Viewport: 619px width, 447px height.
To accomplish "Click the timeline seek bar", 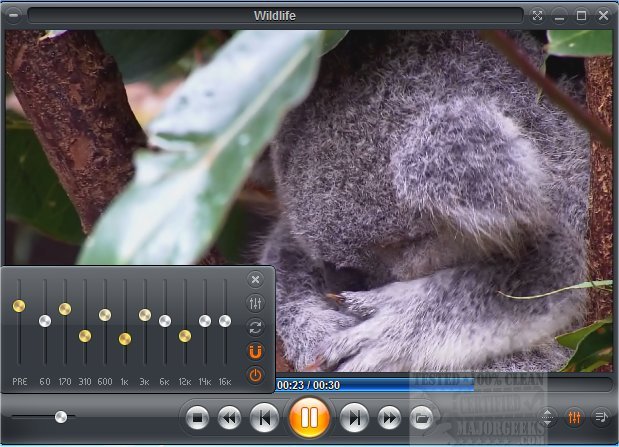I will (440, 384).
